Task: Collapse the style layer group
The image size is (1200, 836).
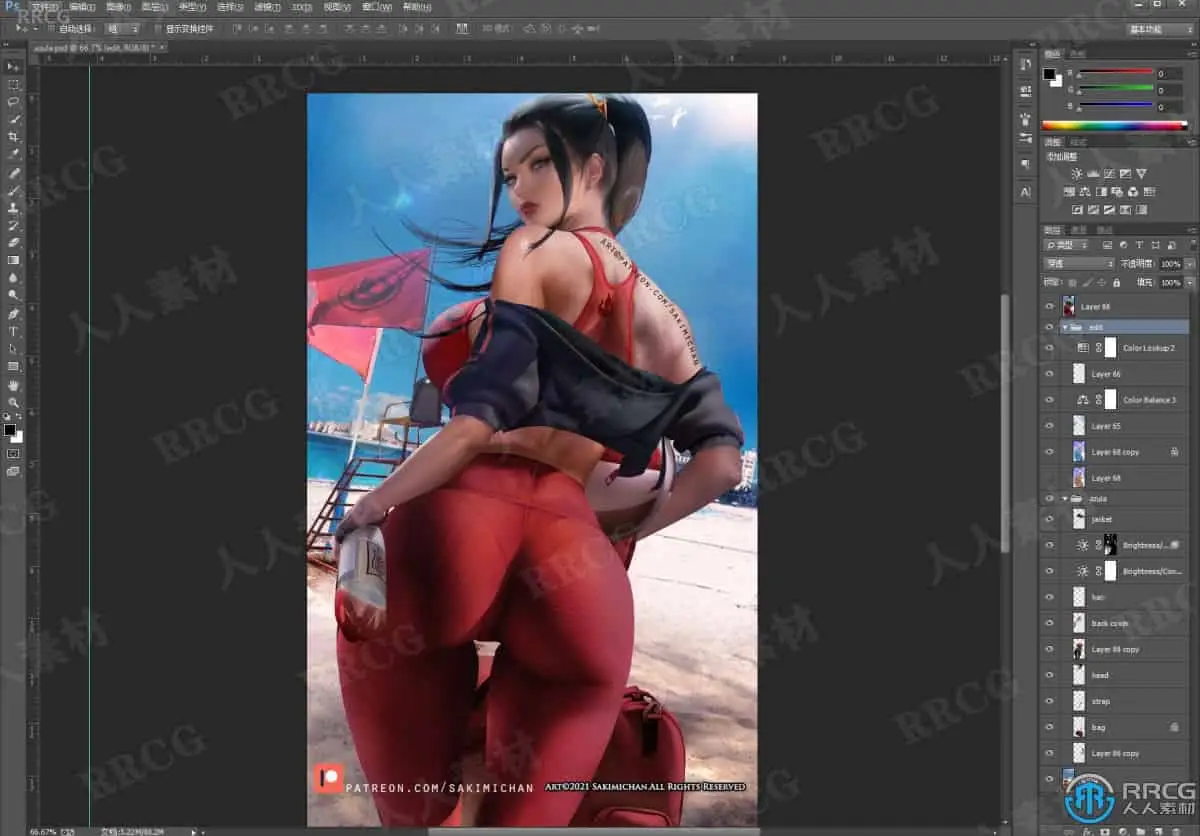Action: (x=1065, y=498)
